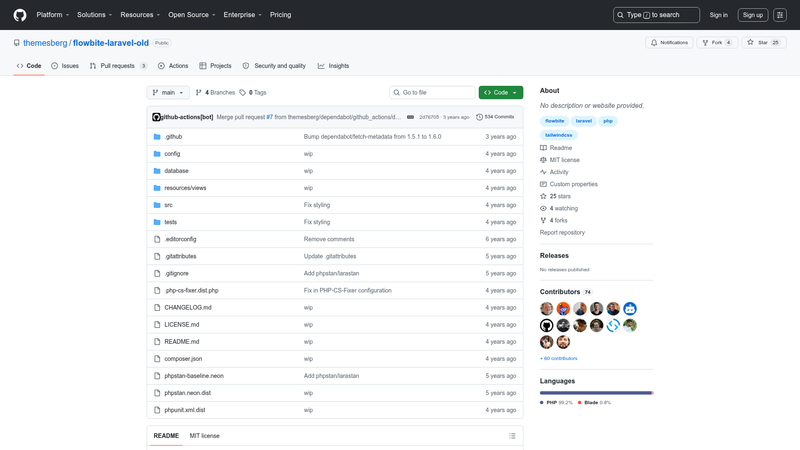800x450 pixels.
Task: Expand the Open Source menu
Action: click(191, 15)
